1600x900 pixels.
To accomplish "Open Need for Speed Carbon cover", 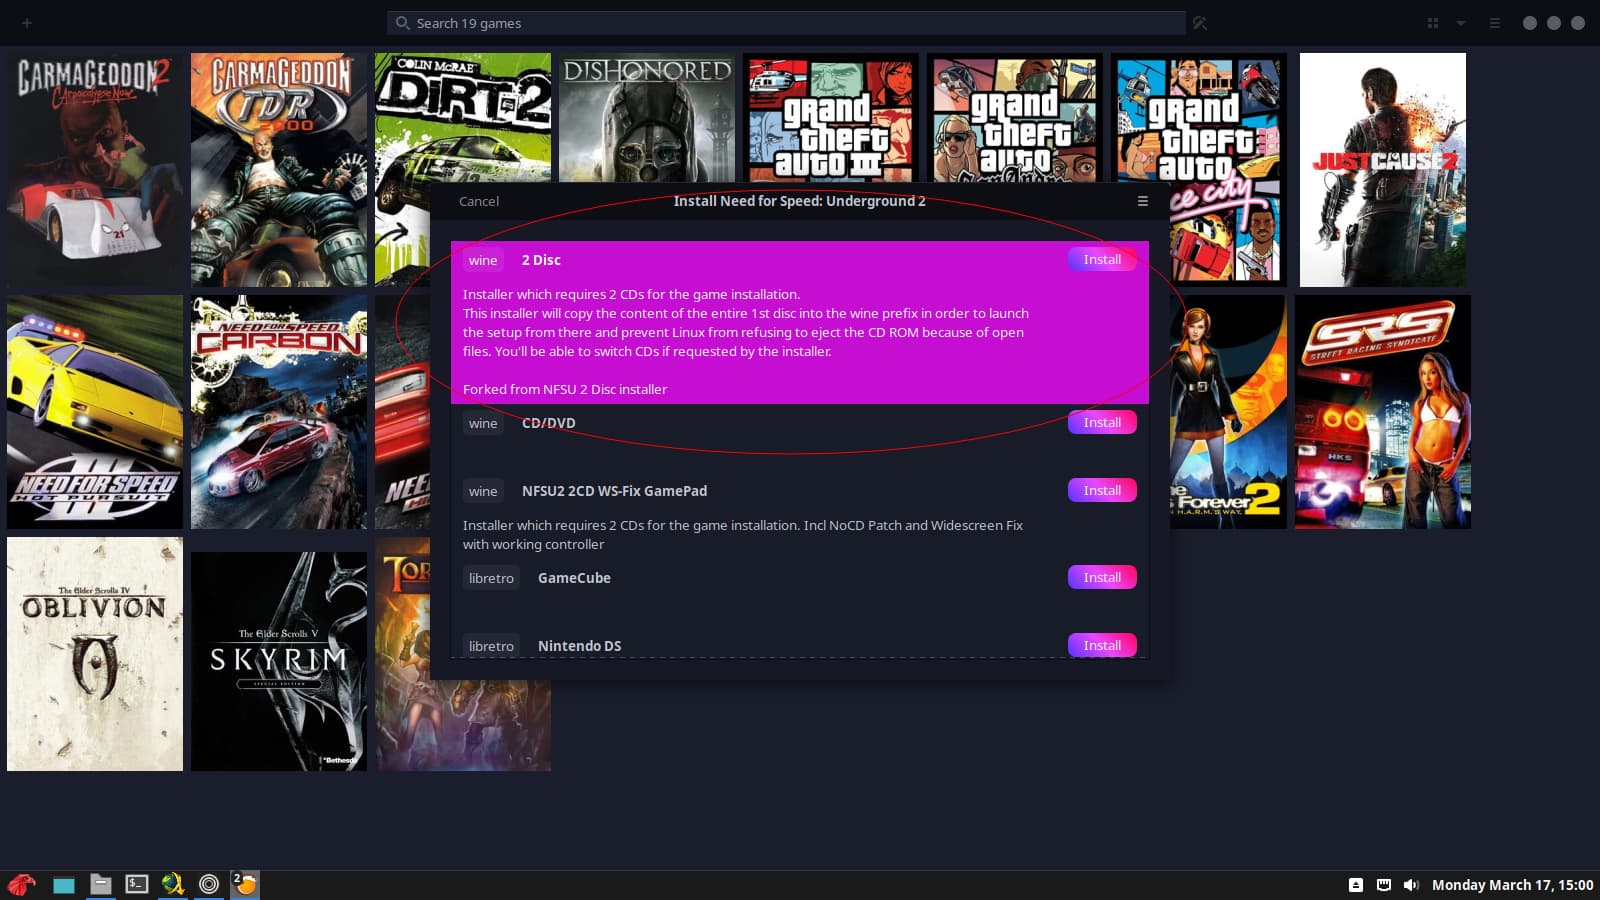I will coord(279,412).
